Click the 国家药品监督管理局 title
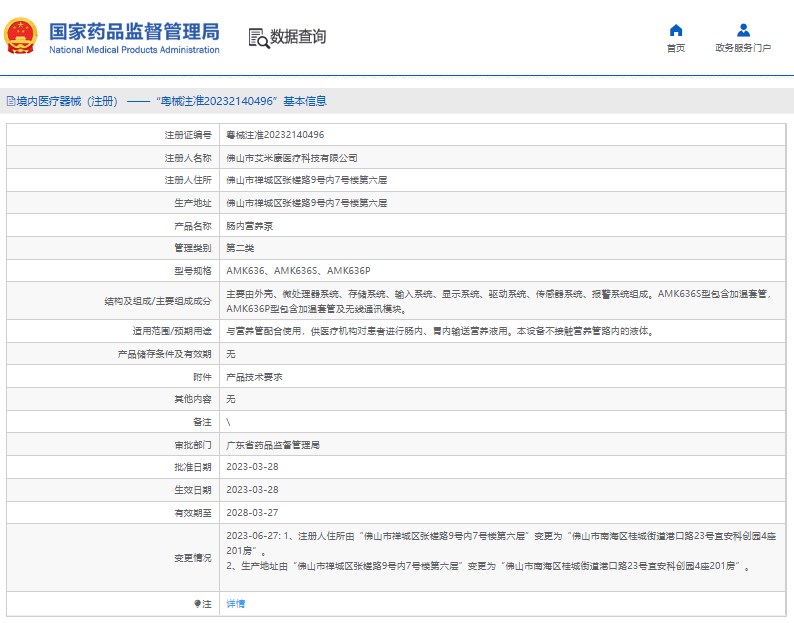 (x=134, y=31)
